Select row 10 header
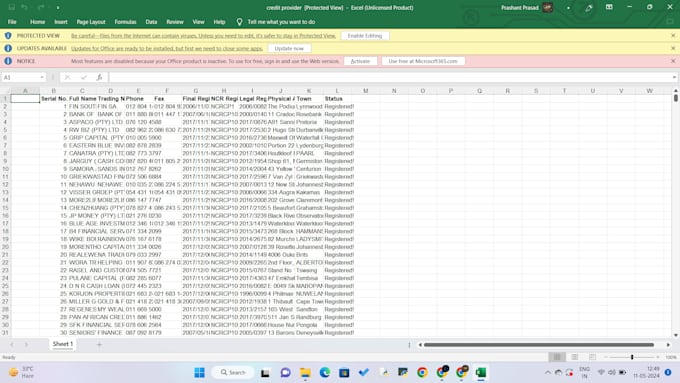Viewport: 680px width, 383px height. (5, 169)
